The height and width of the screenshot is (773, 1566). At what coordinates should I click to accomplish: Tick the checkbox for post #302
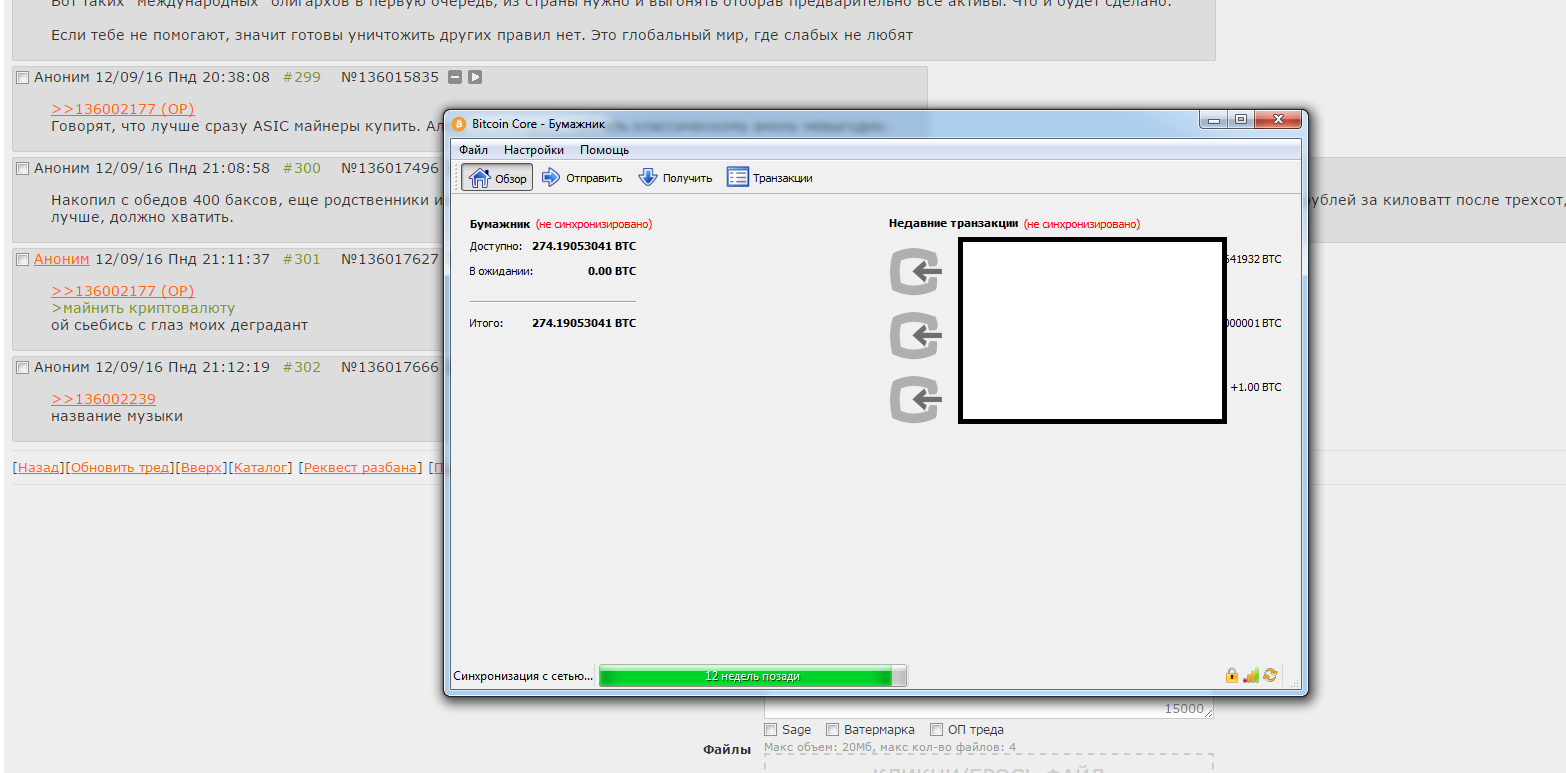tap(23, 368)
